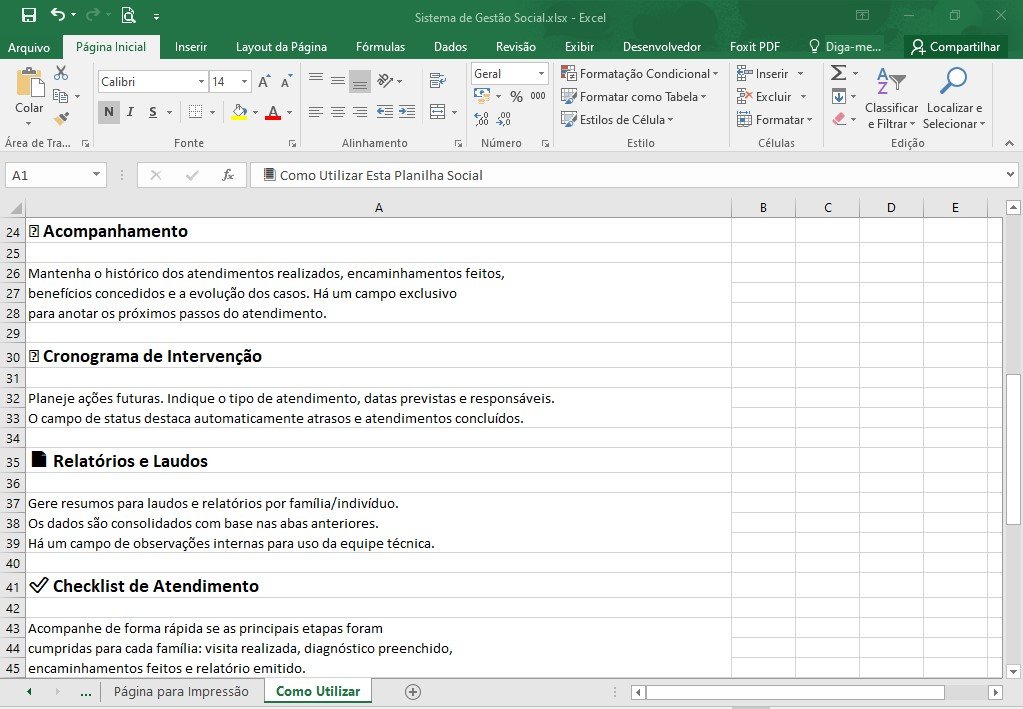
Task: Decrease font size with the smaller A
Action: (286, 82)
